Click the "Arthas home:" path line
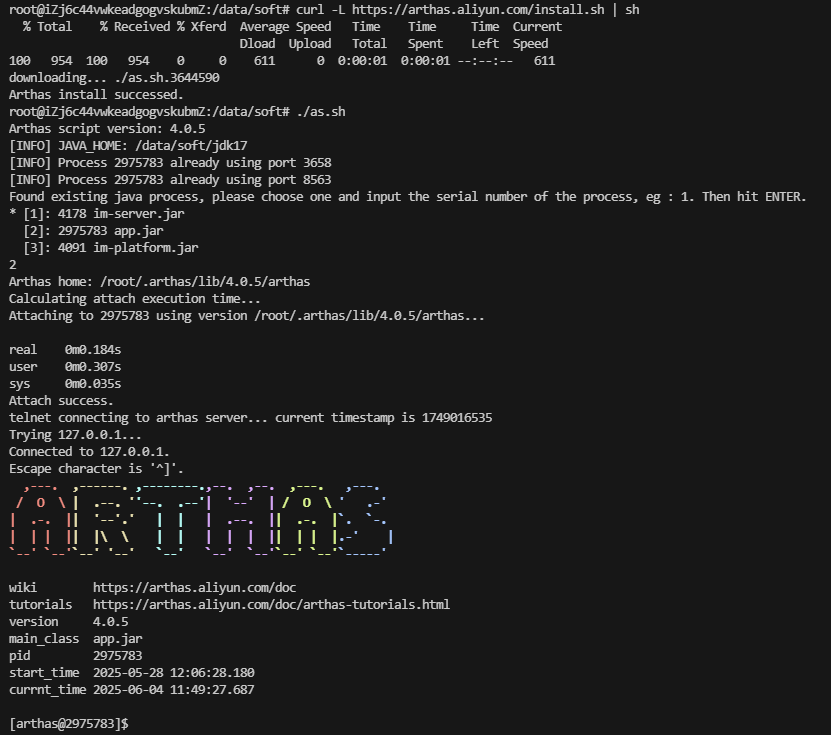The width and height of the screenshot is (831, 735). [x=160, y=281]
